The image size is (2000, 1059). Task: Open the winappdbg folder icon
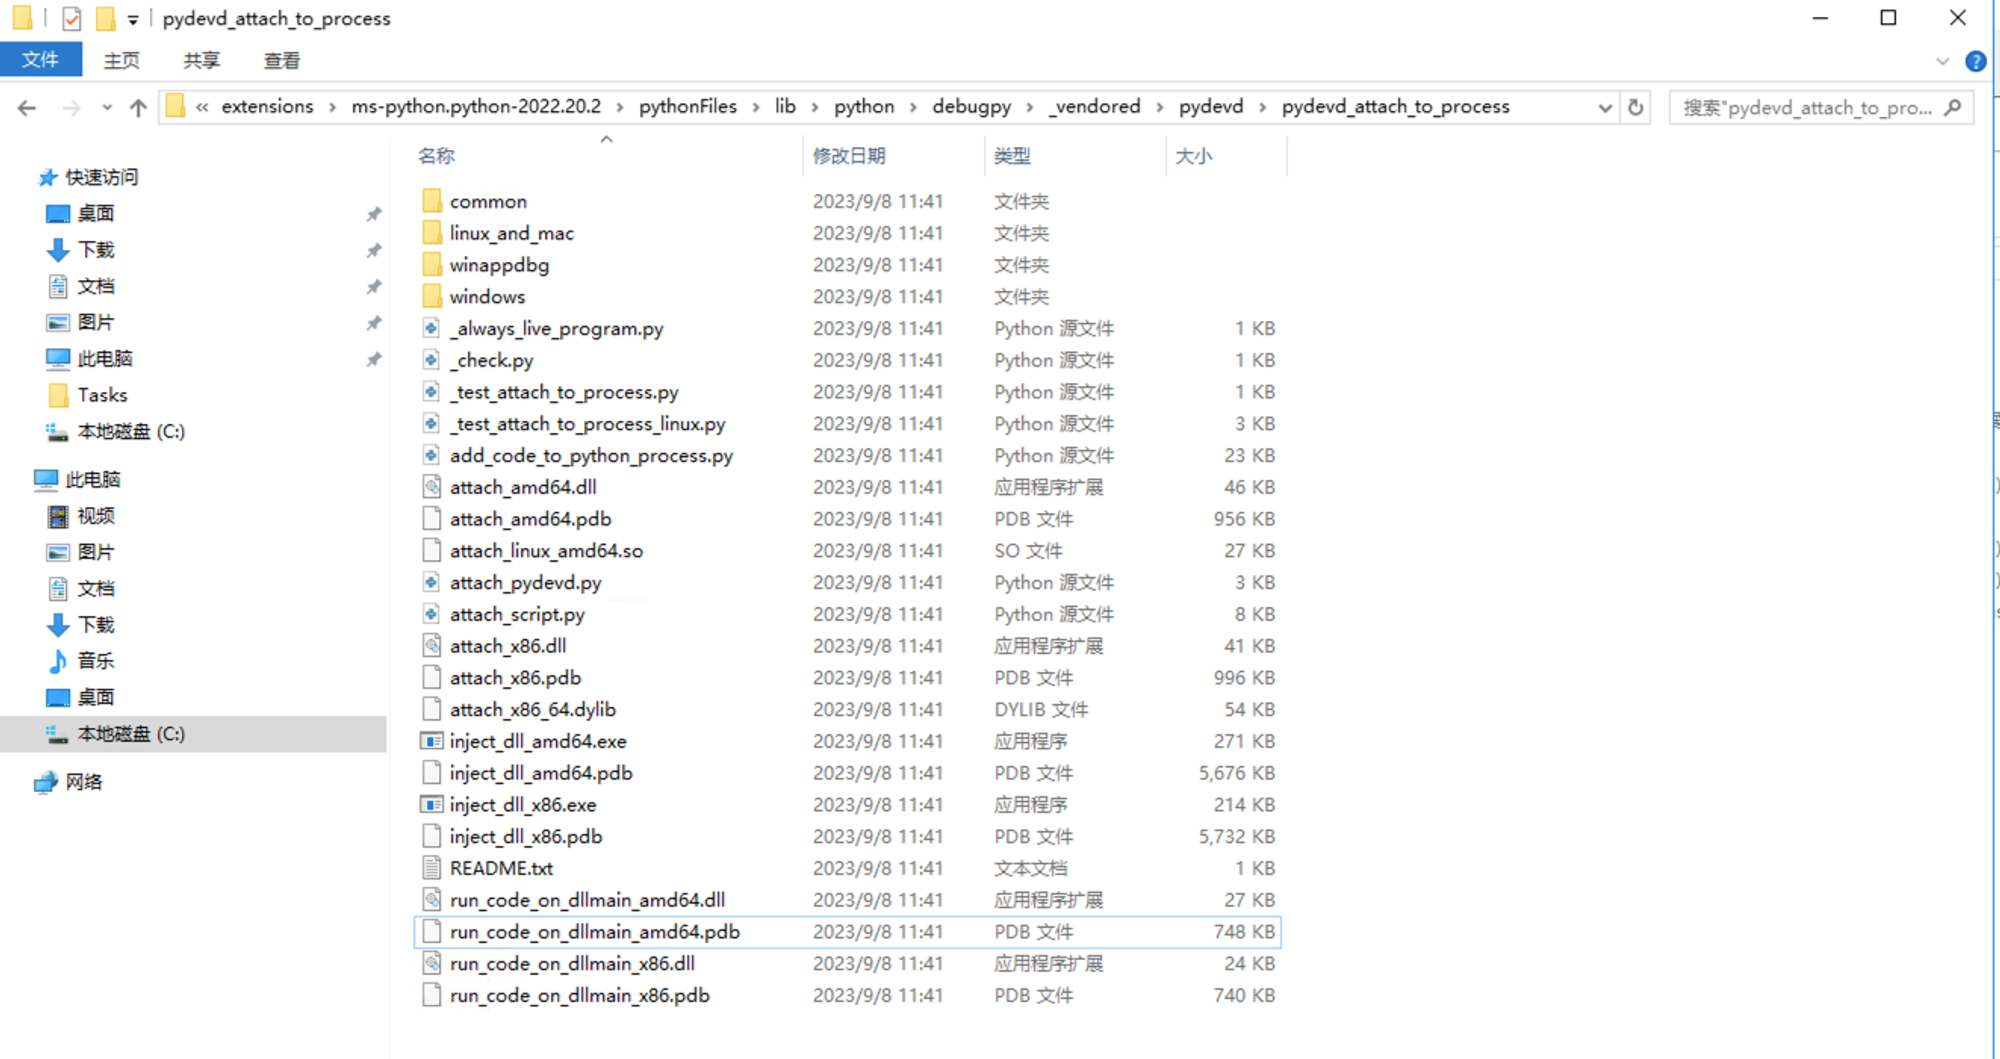(431, 265)
